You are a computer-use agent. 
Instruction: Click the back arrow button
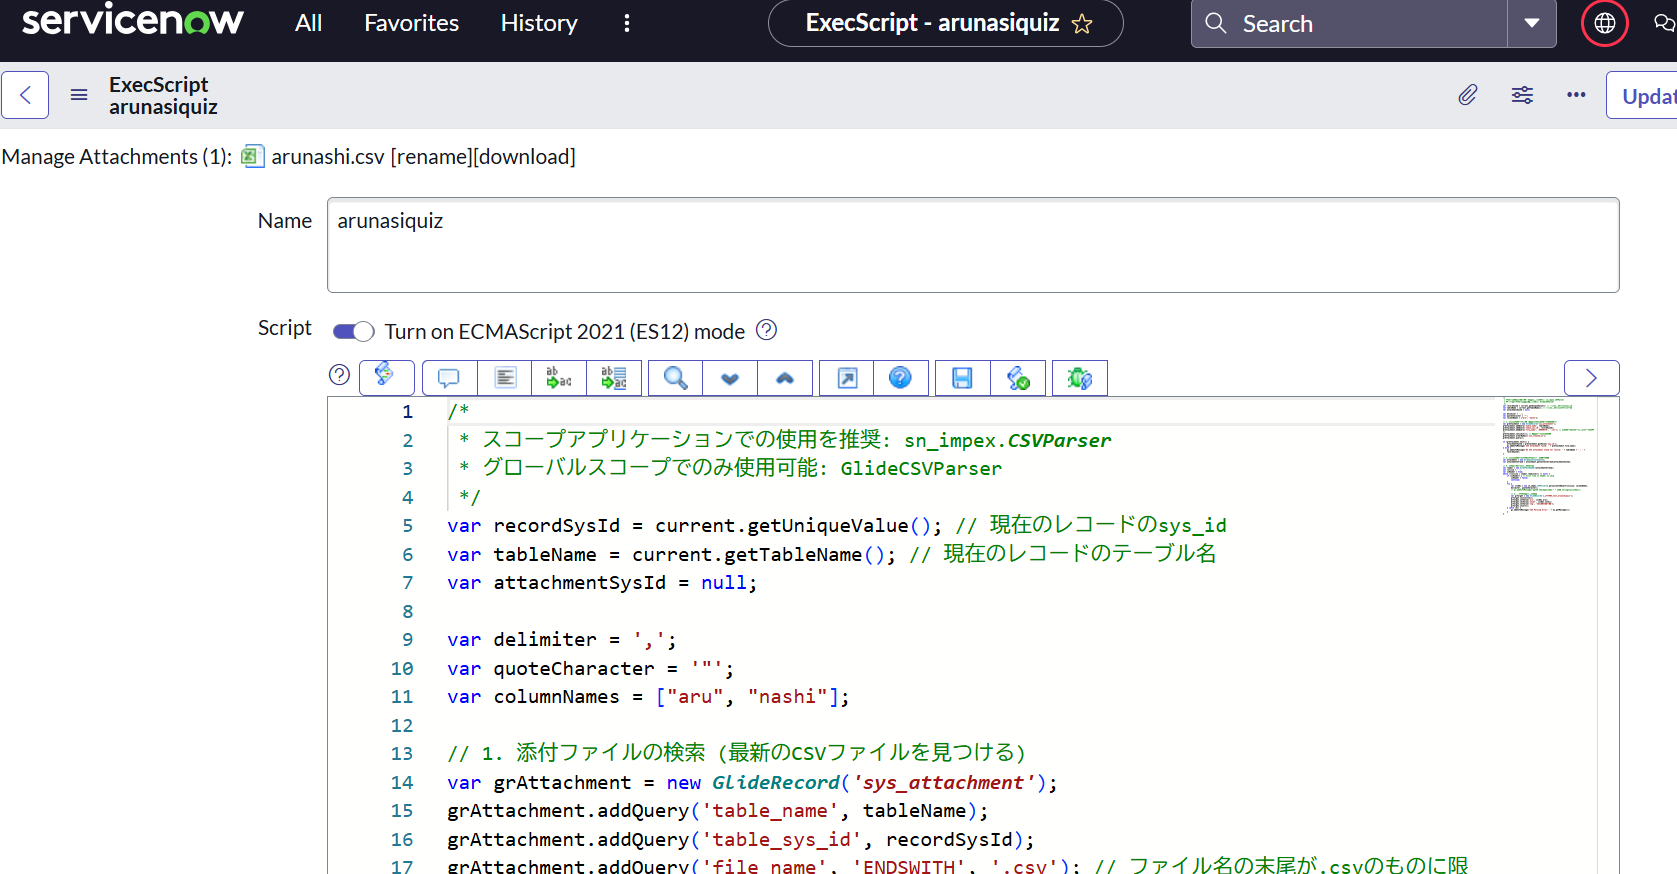(25, 95)
